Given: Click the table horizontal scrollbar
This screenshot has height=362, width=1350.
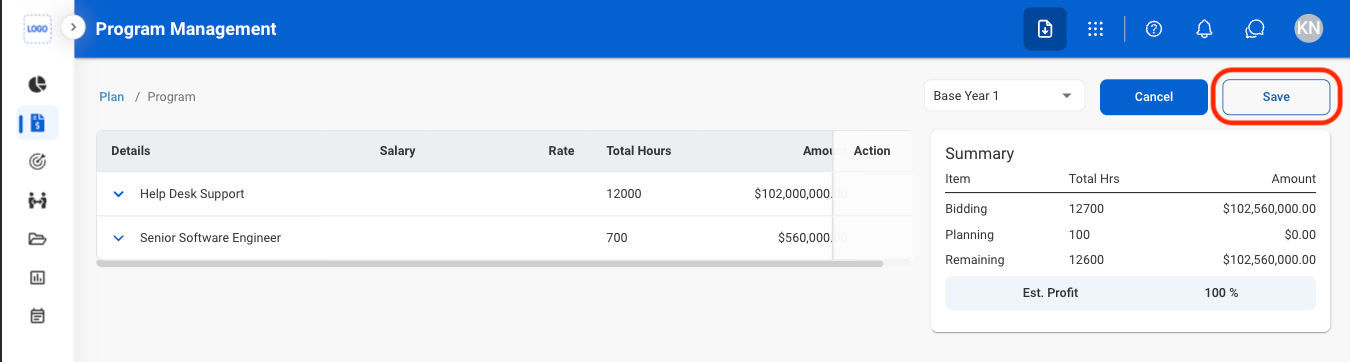Looking at the screenshot, I should [490, 264].
